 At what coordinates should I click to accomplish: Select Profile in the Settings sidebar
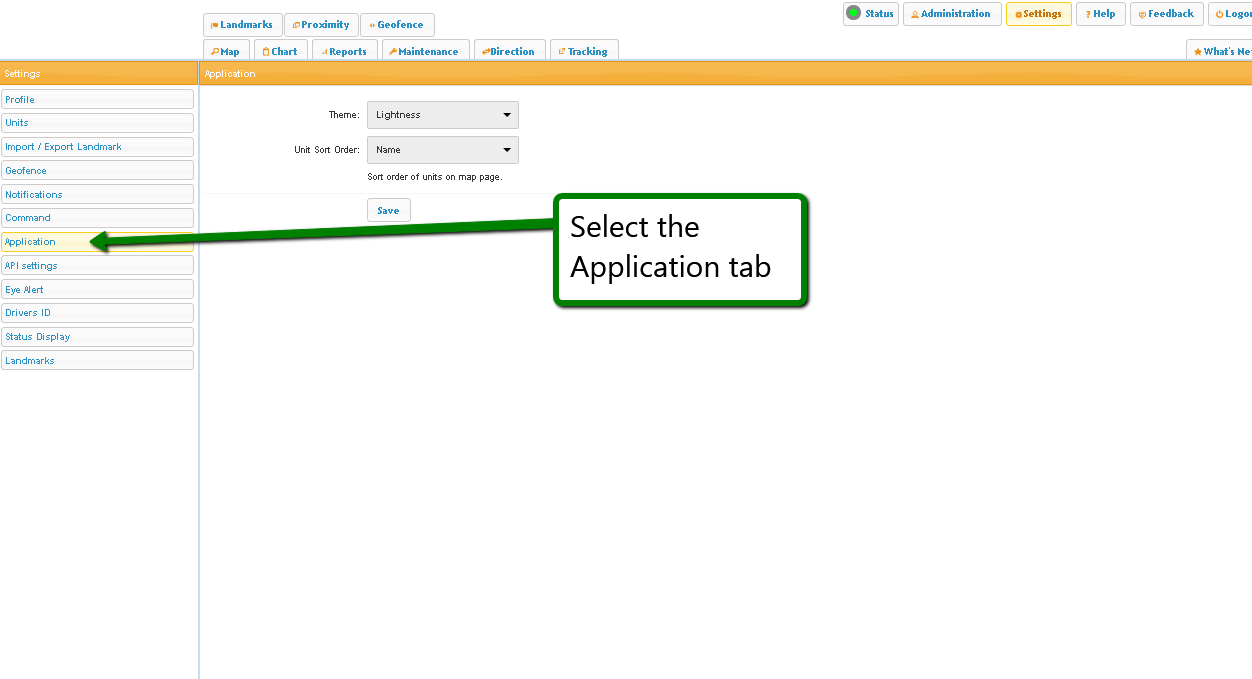97,99
